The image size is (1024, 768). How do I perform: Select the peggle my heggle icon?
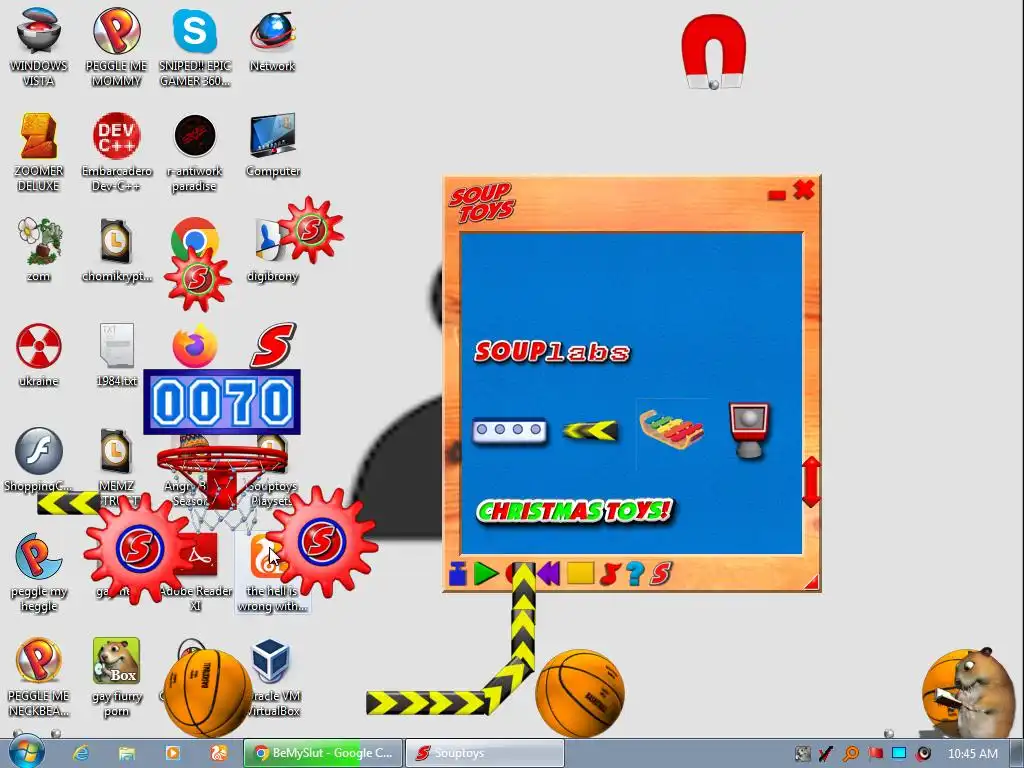click(x=39, y=572)
